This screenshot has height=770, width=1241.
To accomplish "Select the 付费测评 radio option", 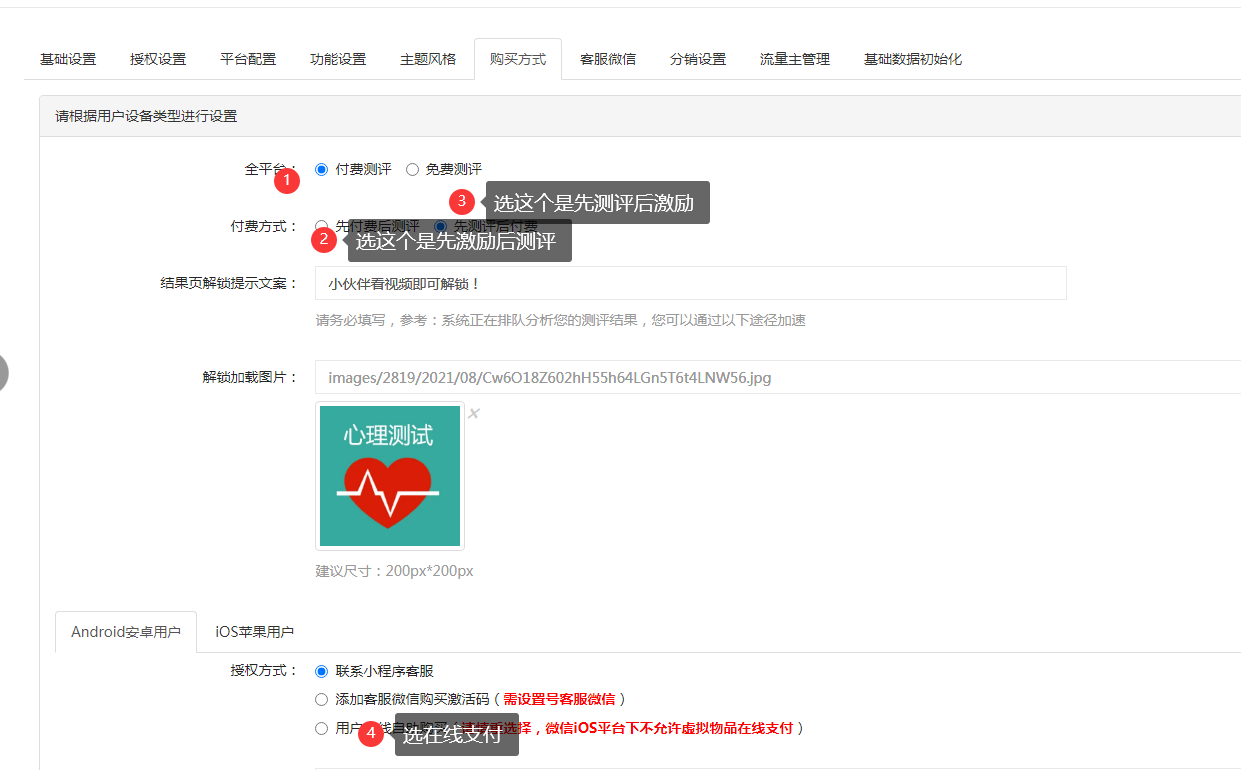I will point(321,170).
